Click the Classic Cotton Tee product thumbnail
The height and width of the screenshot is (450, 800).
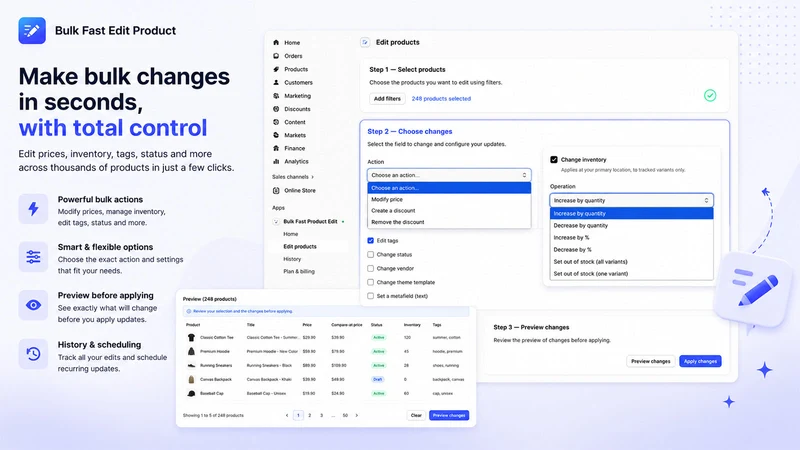191,337
